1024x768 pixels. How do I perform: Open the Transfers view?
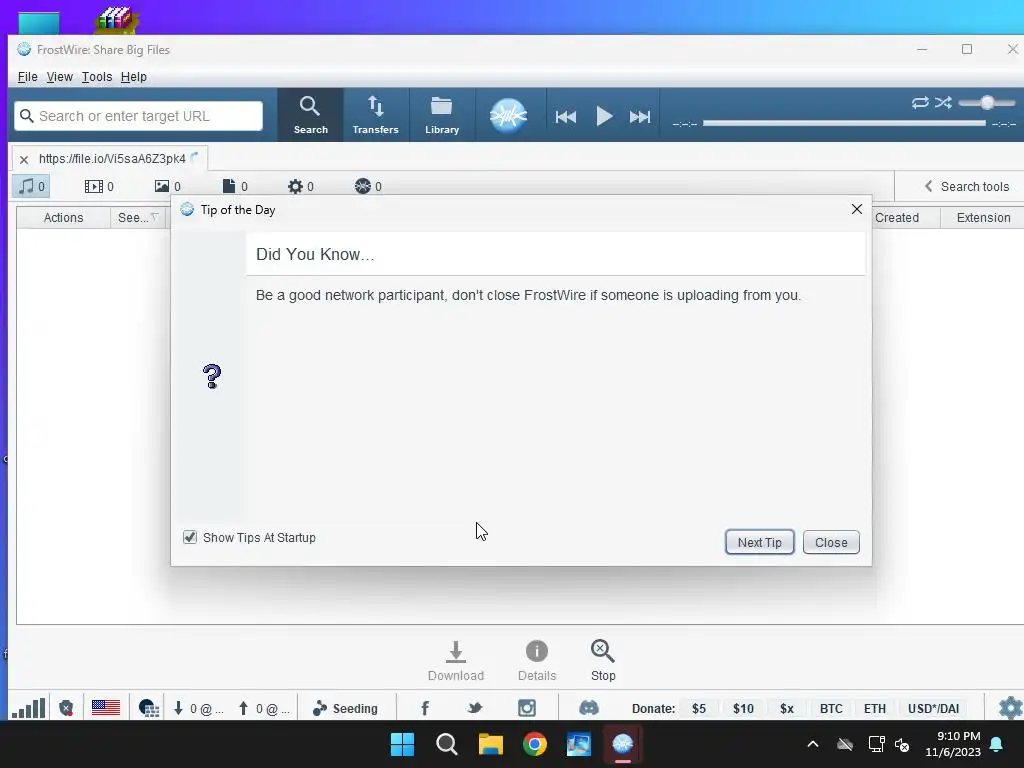pos(376,115)
